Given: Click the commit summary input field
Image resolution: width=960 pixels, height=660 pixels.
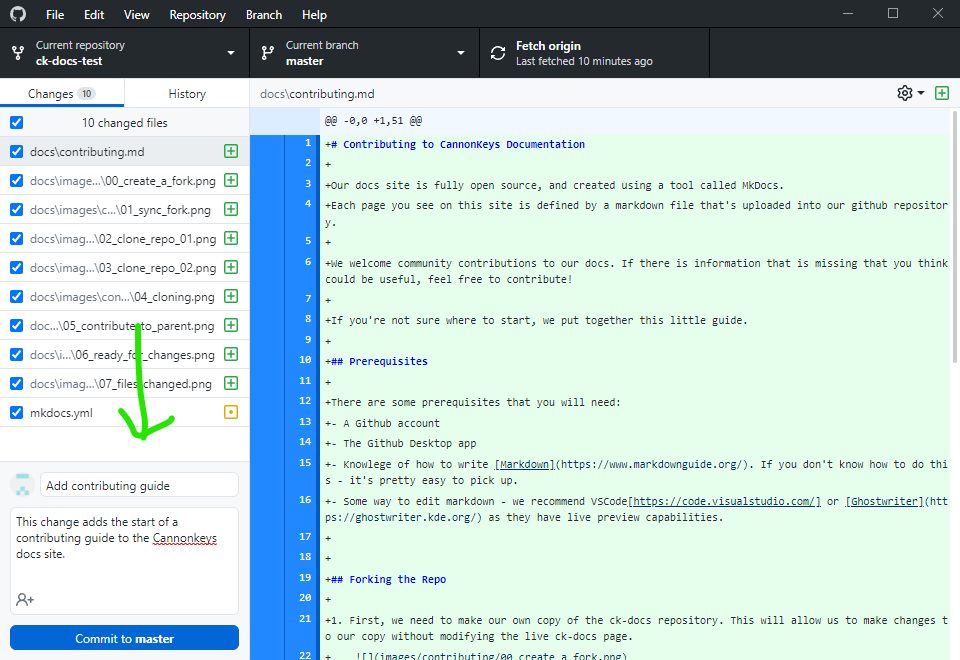Looking at the screenshot, I should point(139,485).
